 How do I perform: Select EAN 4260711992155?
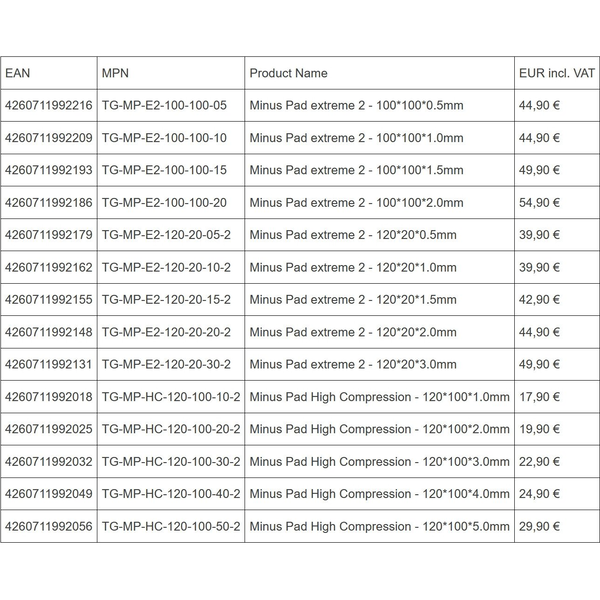click(x=49, y=299)
